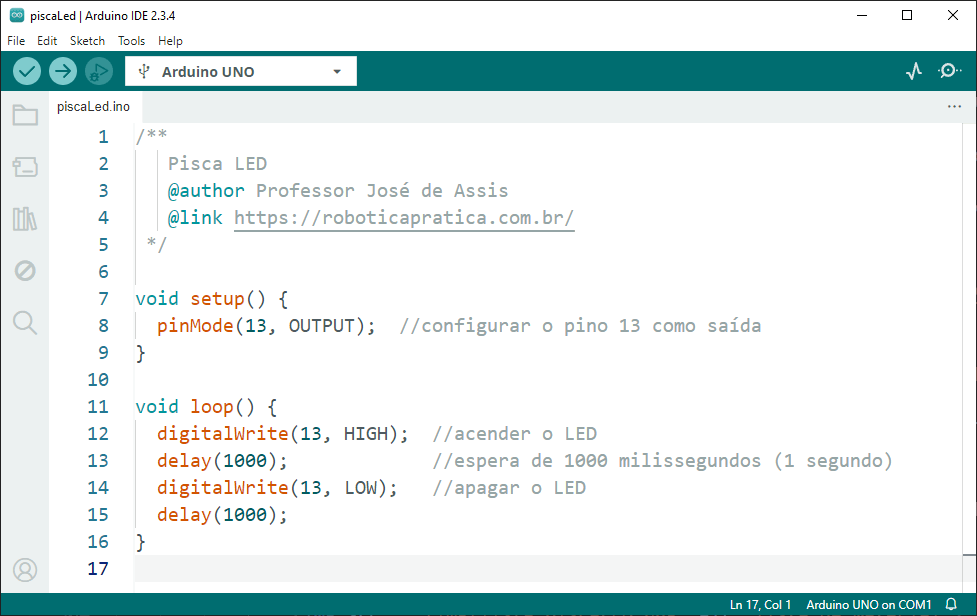Click the OUTPUT constant on line 8
The height and width of the screenshot is (616, 977).
(x=322, y=326)
